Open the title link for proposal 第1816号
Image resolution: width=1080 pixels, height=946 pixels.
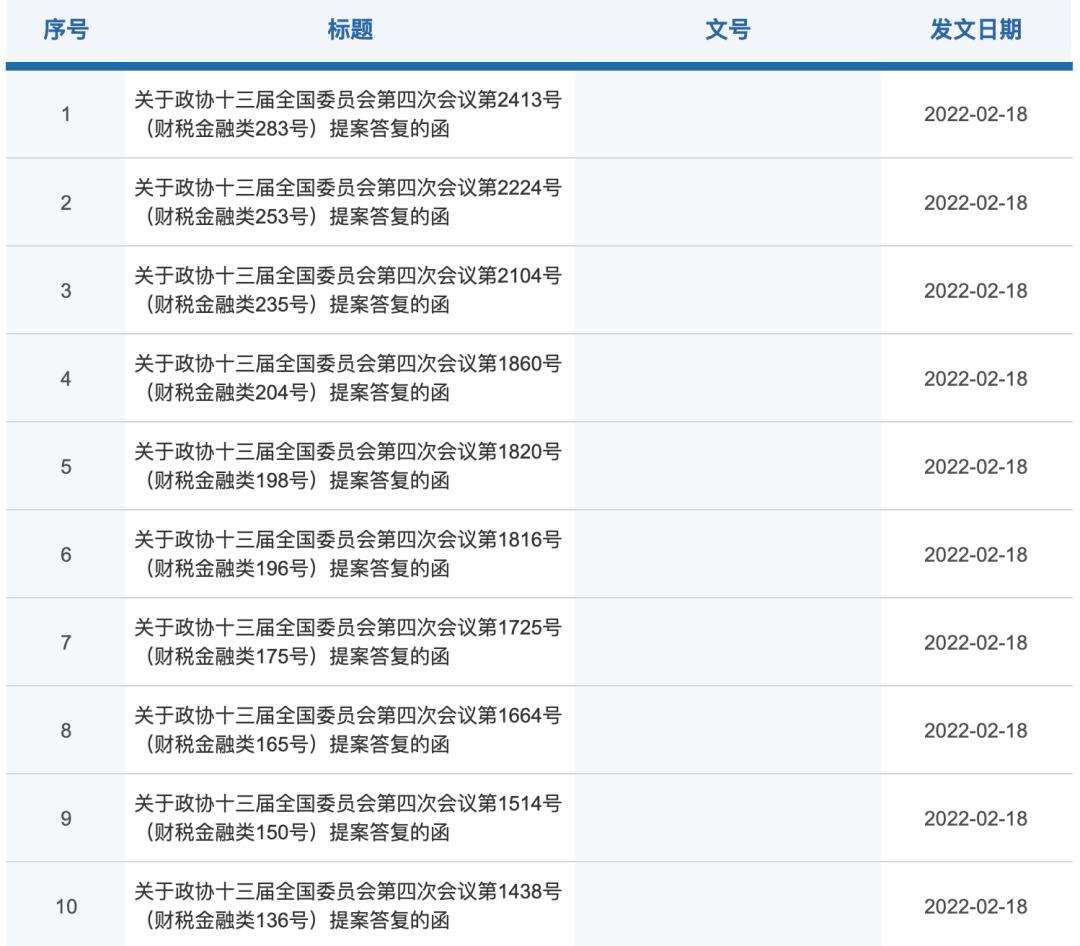coord(348,554)
